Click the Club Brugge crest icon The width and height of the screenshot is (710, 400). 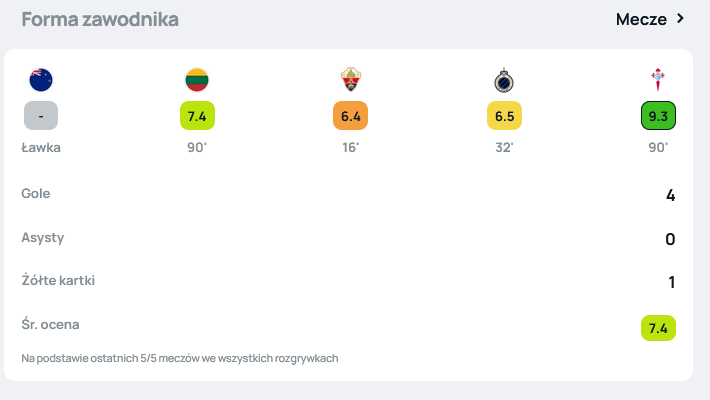coord(504,80)
